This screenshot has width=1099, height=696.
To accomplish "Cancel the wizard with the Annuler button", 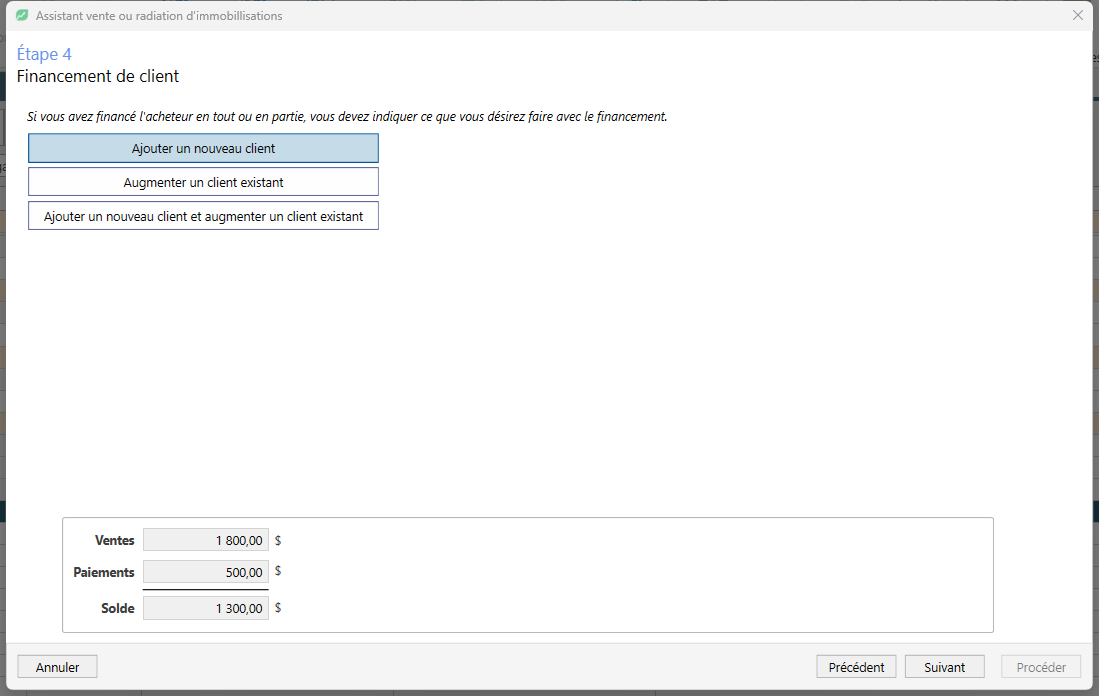I will tap(57, 667).
